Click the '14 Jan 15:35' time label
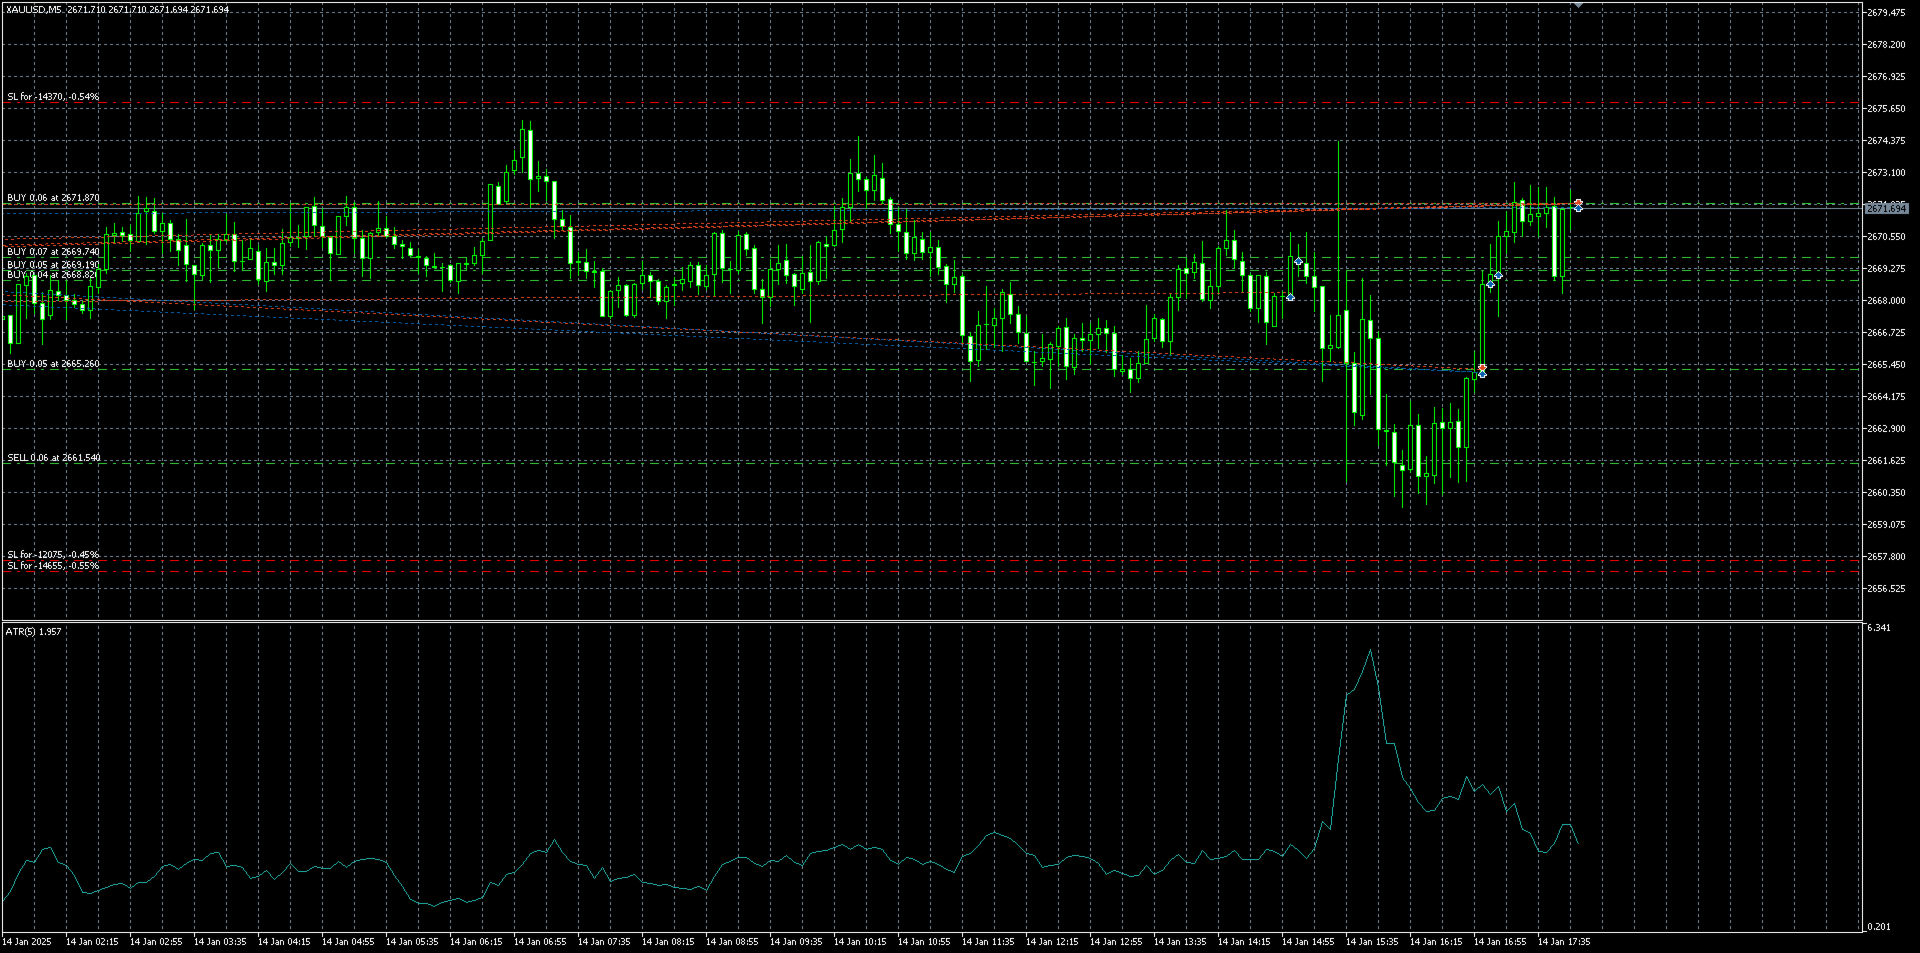The width and height of the screenshot is (1920, 953). 1372,942
